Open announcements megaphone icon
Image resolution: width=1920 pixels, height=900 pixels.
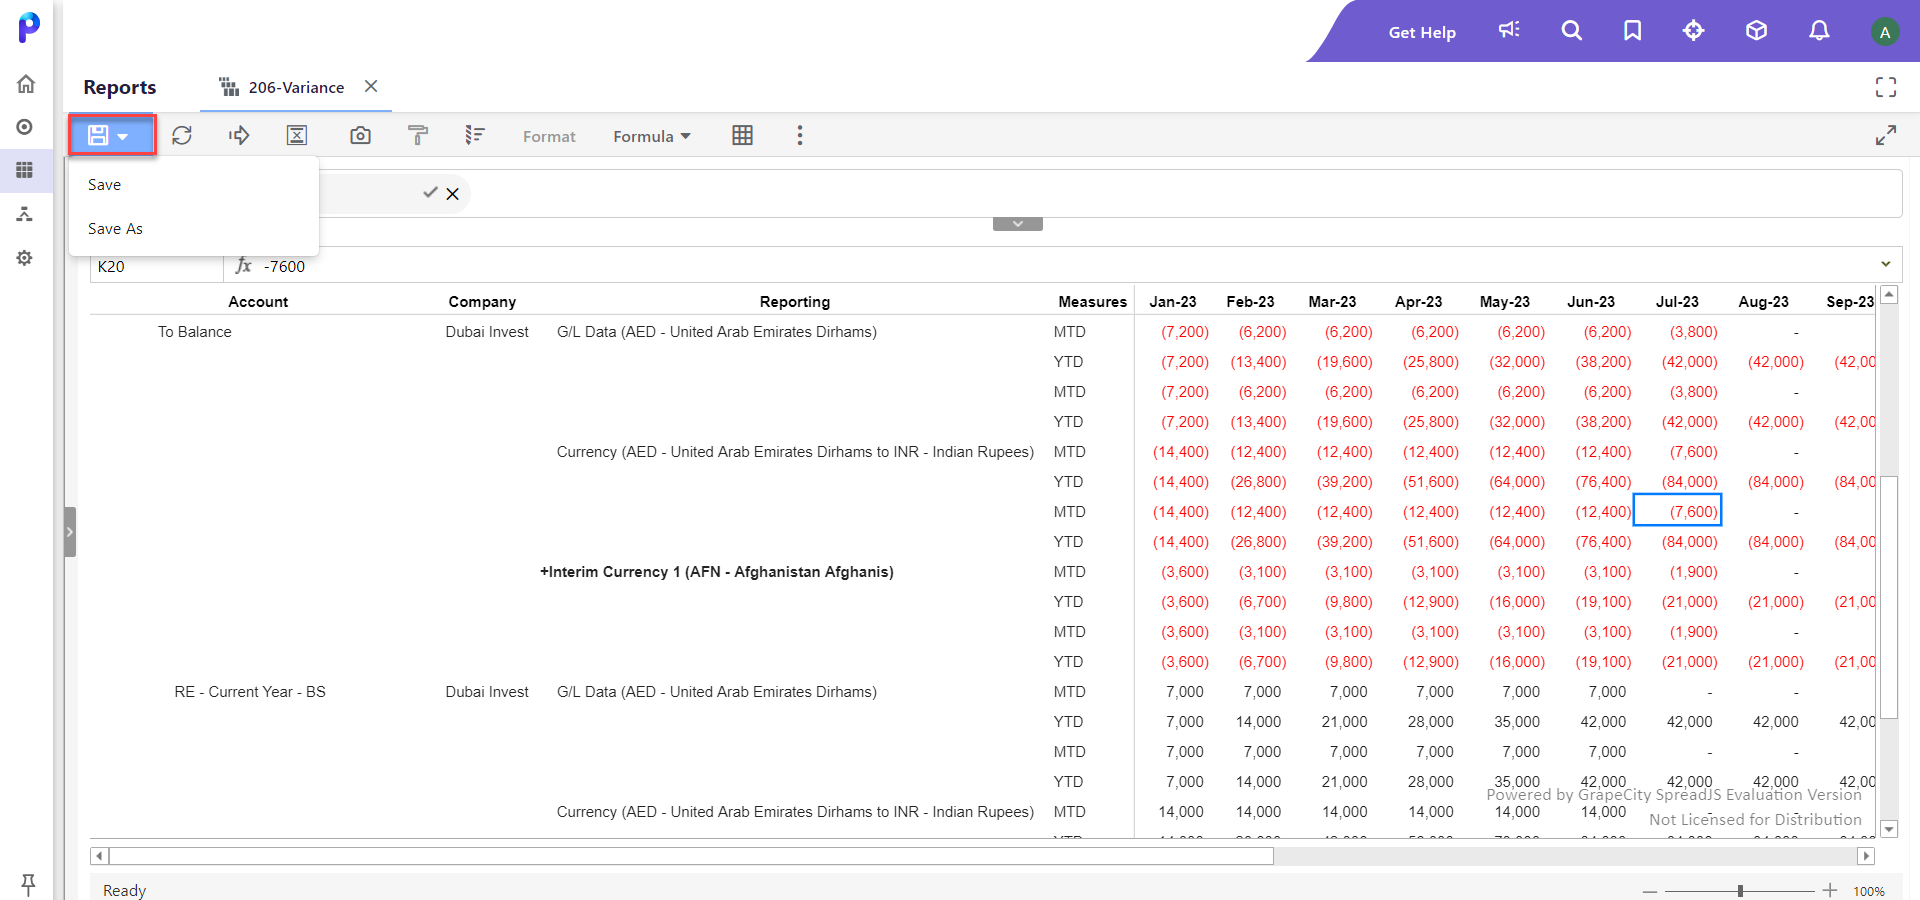[x=1509, y=30]
